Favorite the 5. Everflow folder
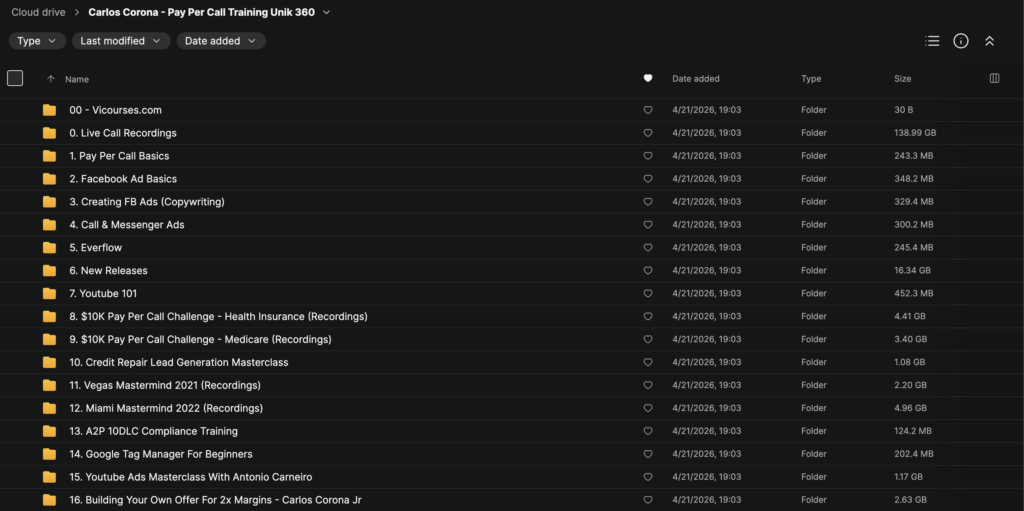This screenshot has width=1024, height=511. [x=648, y=248]
